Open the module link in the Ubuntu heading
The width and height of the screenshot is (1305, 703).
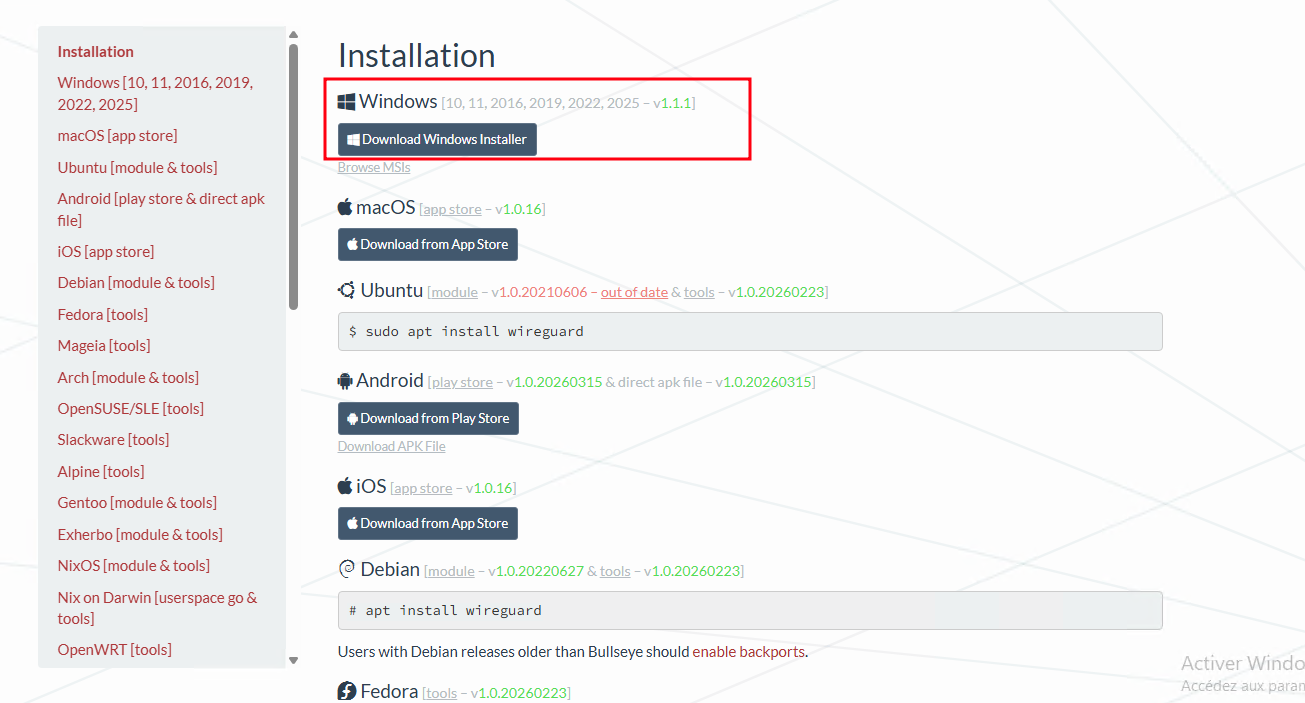coord(454,293)
